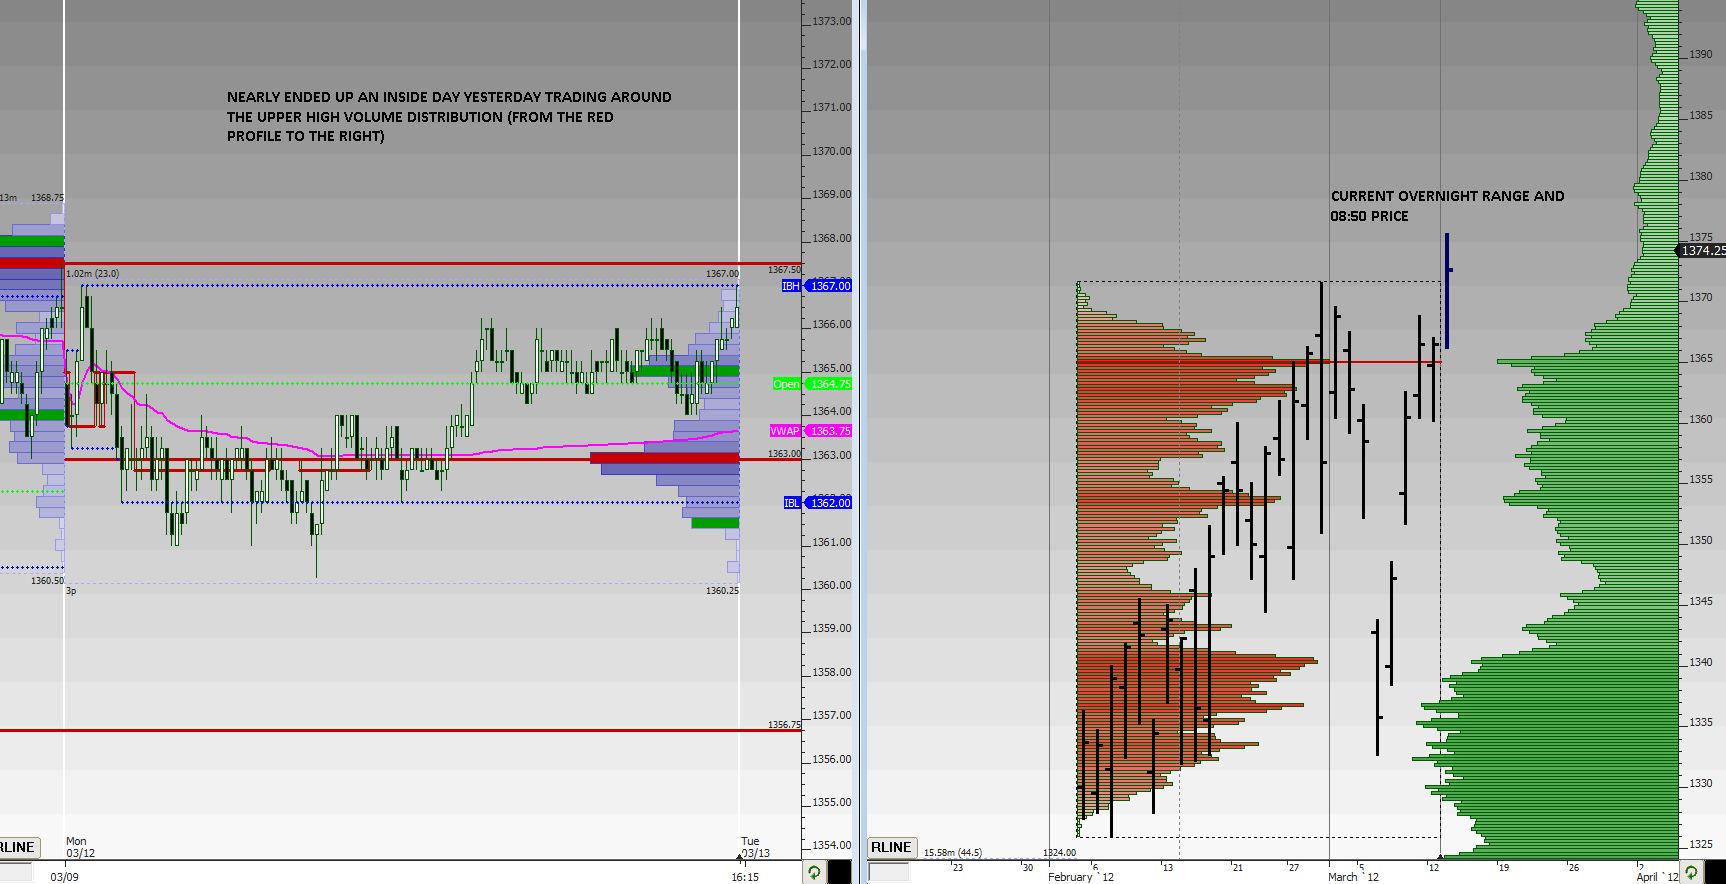Select the magenta VWAP 1363.75 label
This screenshot has height=884, width=1726.
(810, 431)
